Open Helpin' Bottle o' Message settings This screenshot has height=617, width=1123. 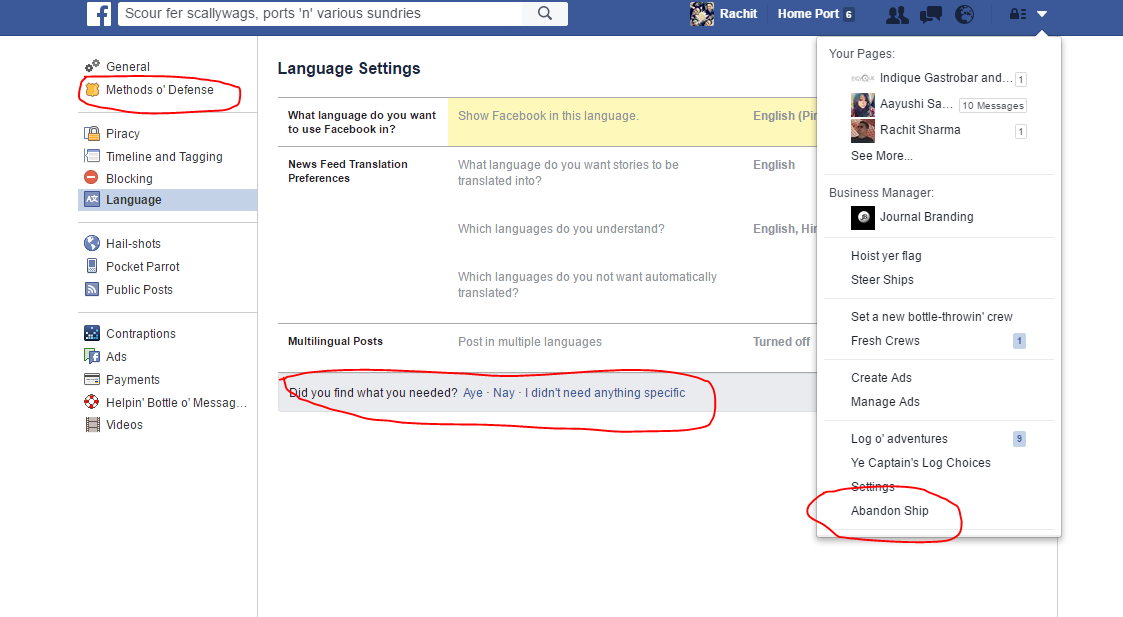[176, 403]
